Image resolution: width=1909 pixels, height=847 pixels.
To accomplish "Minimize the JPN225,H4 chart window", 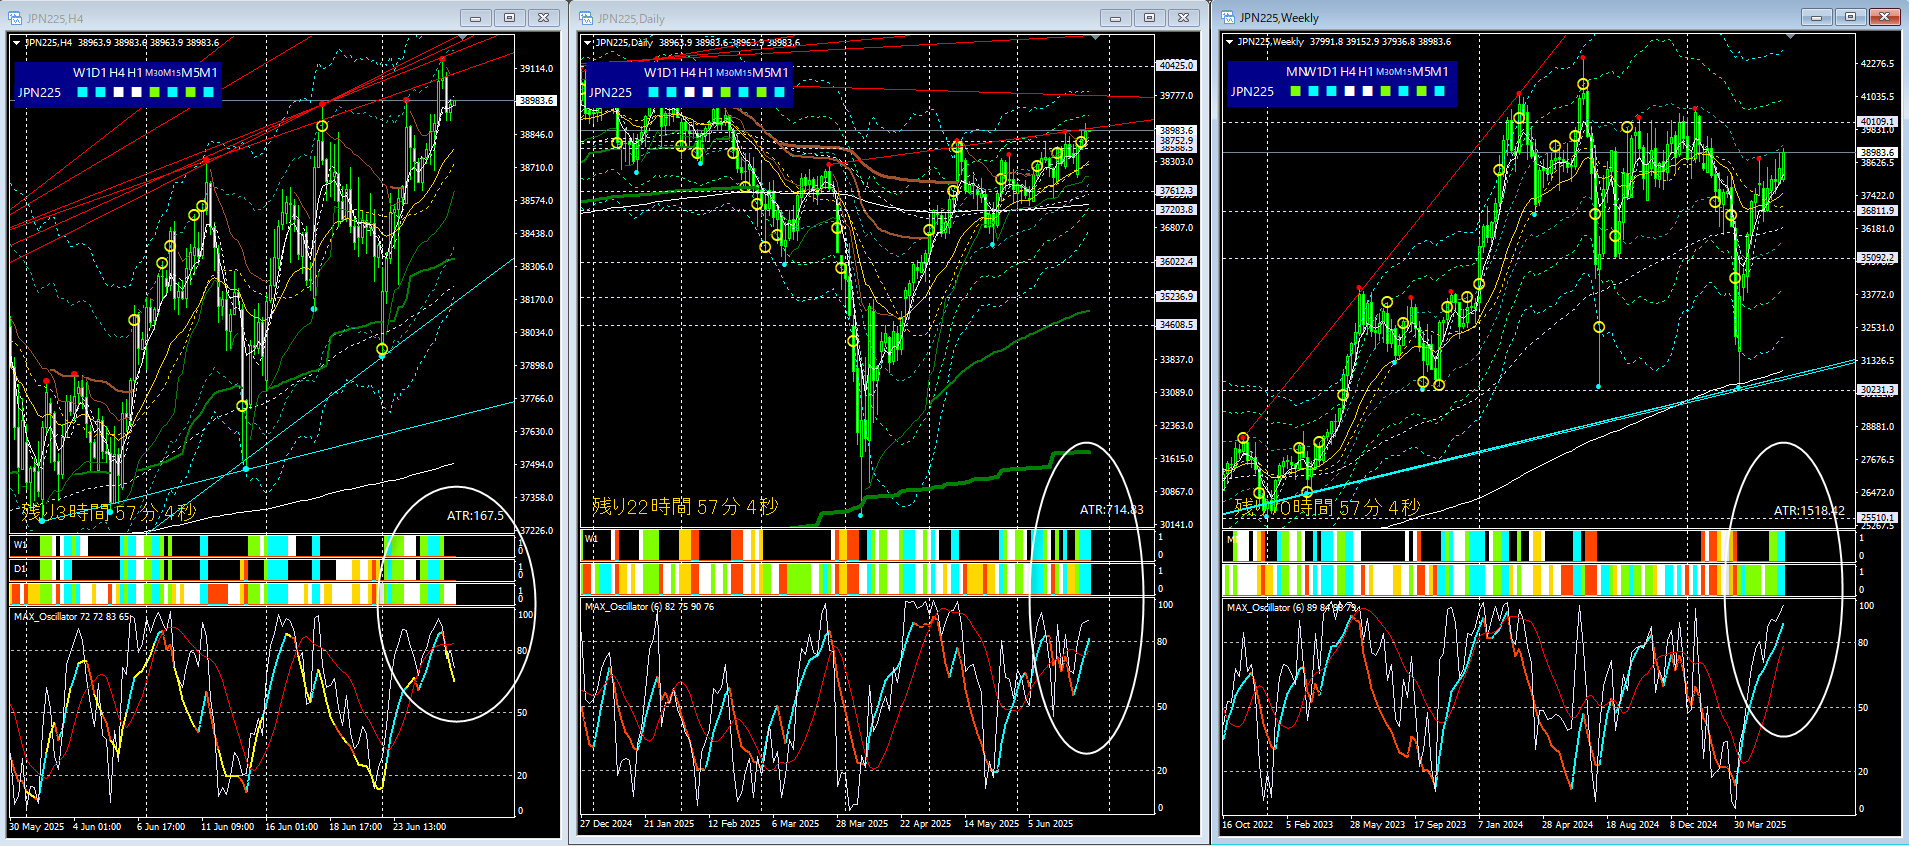I will [x=476, y=18].
